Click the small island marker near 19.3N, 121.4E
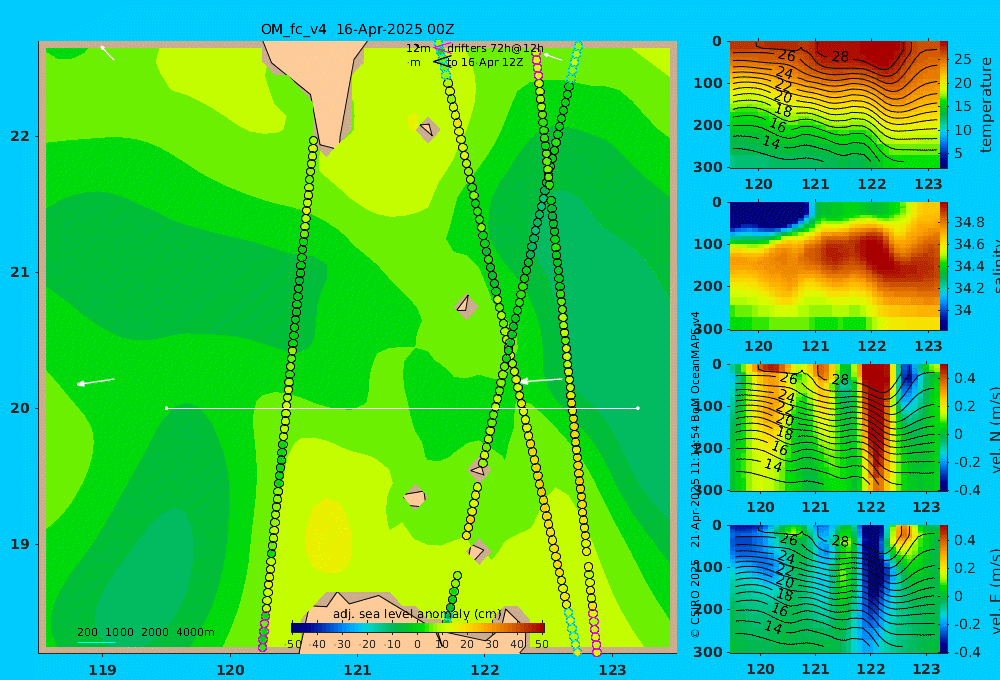 pyautogui.click(x=415, y=497)
